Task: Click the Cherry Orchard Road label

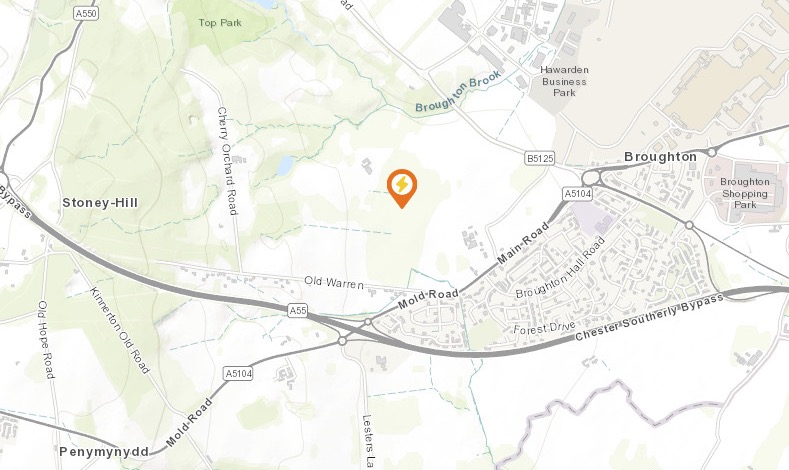Action: [x=227, y=161]
